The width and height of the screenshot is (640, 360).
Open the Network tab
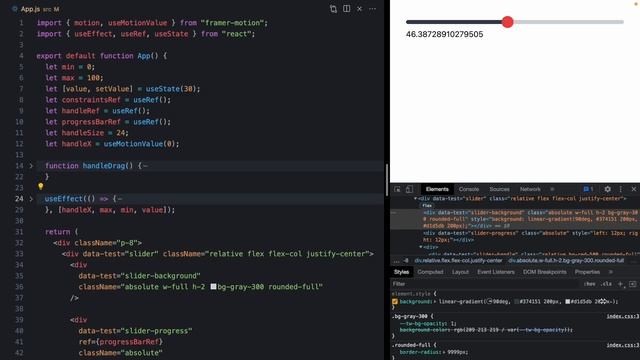(x=530, y=189)
